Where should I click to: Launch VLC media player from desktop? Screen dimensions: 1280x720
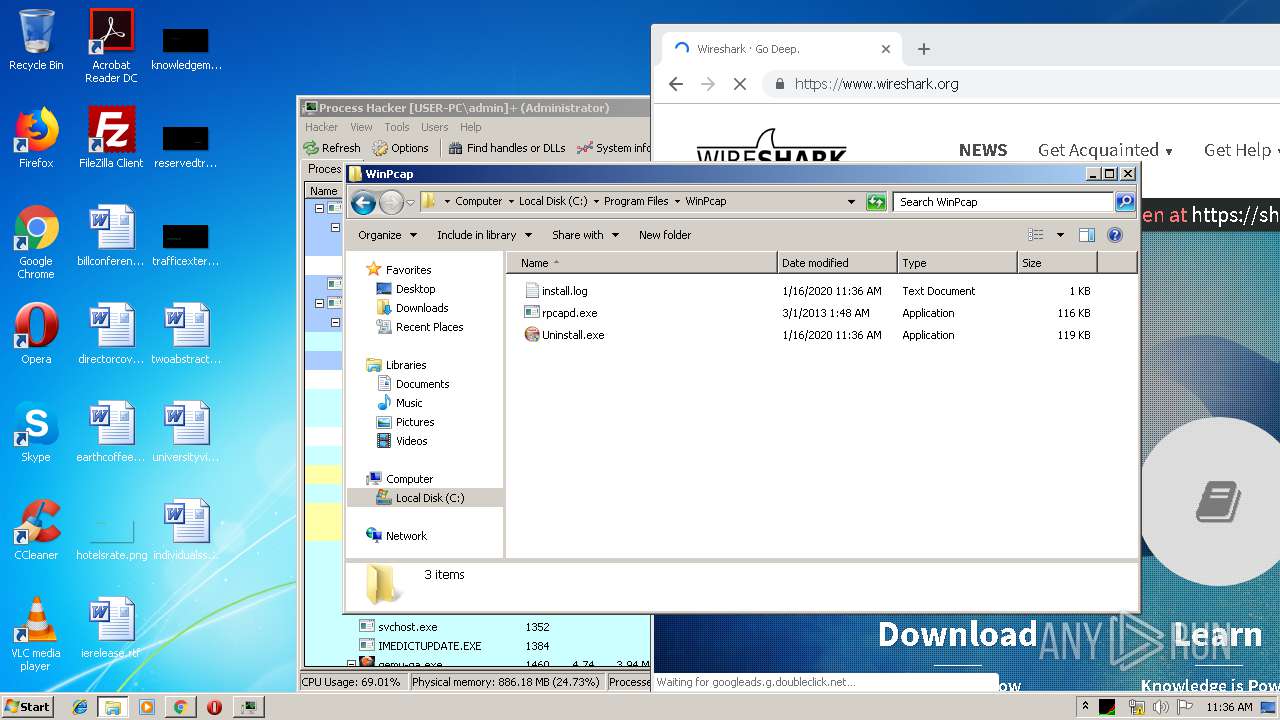coord(36,635)
